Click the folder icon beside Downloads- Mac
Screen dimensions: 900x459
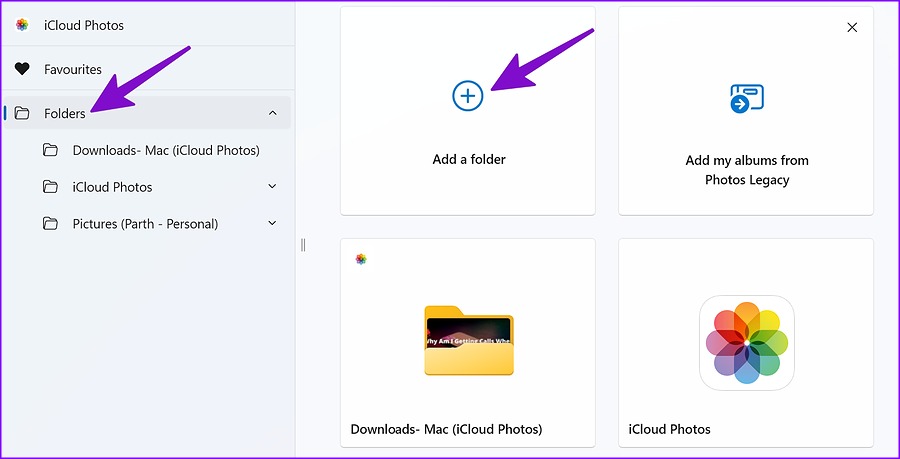51,150
